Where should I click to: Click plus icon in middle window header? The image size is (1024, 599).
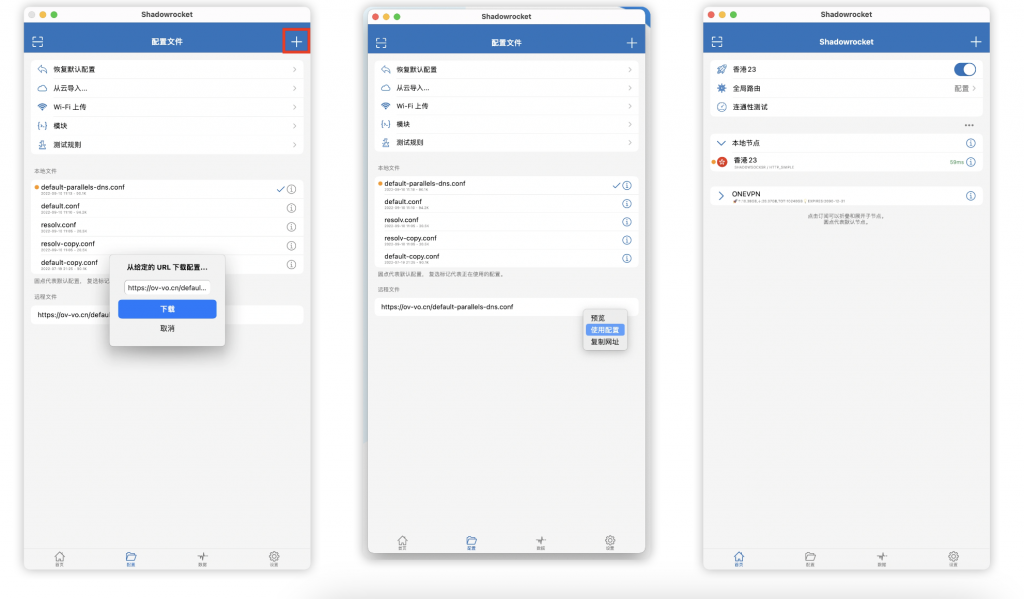pyautogui.click(x=632, y=43)
